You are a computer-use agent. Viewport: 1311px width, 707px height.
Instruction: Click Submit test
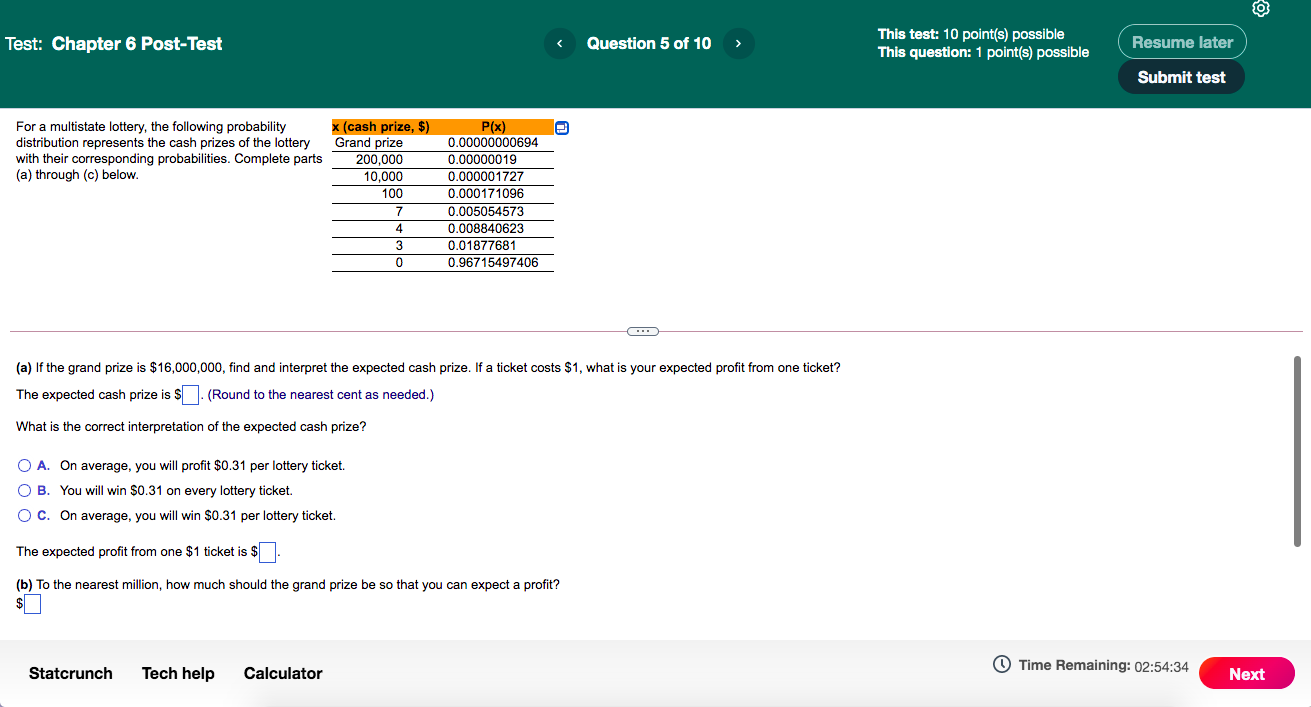pyautogui.click(x=1181, y=75)
